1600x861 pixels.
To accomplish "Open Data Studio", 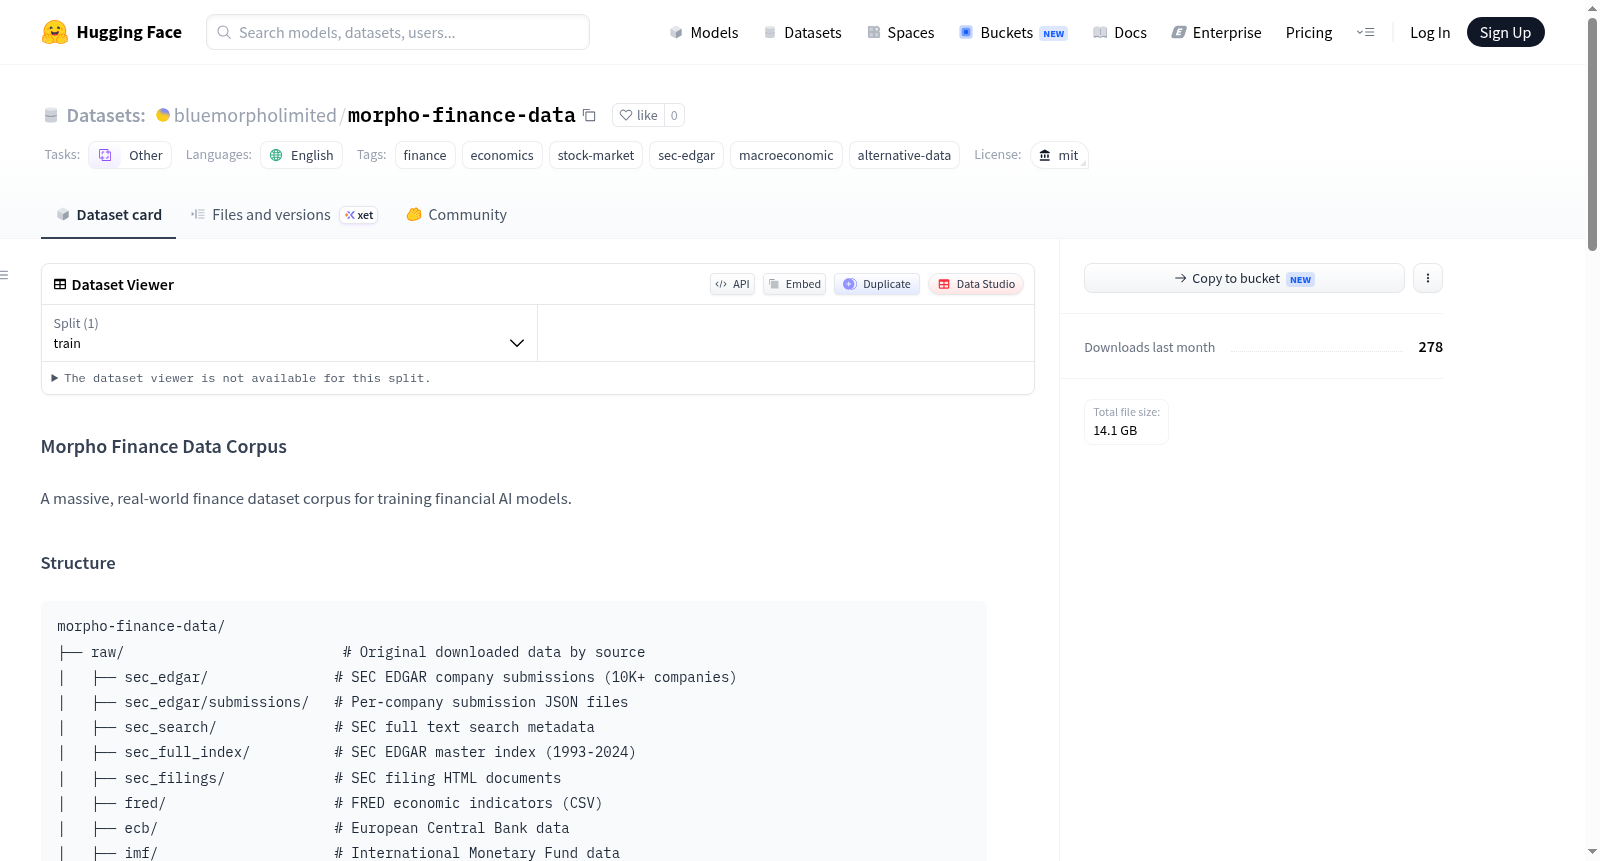I will point(976,284).
